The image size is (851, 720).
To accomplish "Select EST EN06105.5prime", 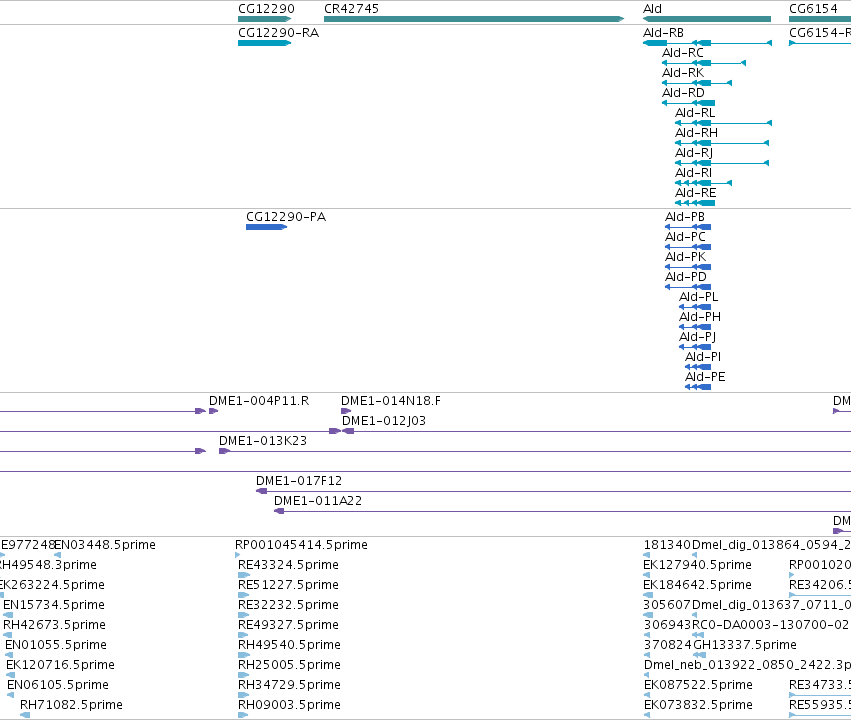I will point(10,695).
